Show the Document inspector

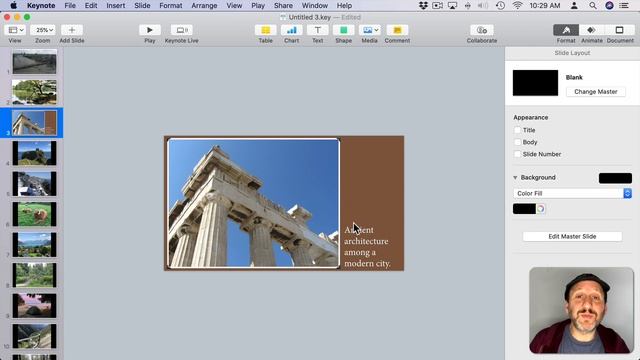pyautogui.click(x=620, y=30)
